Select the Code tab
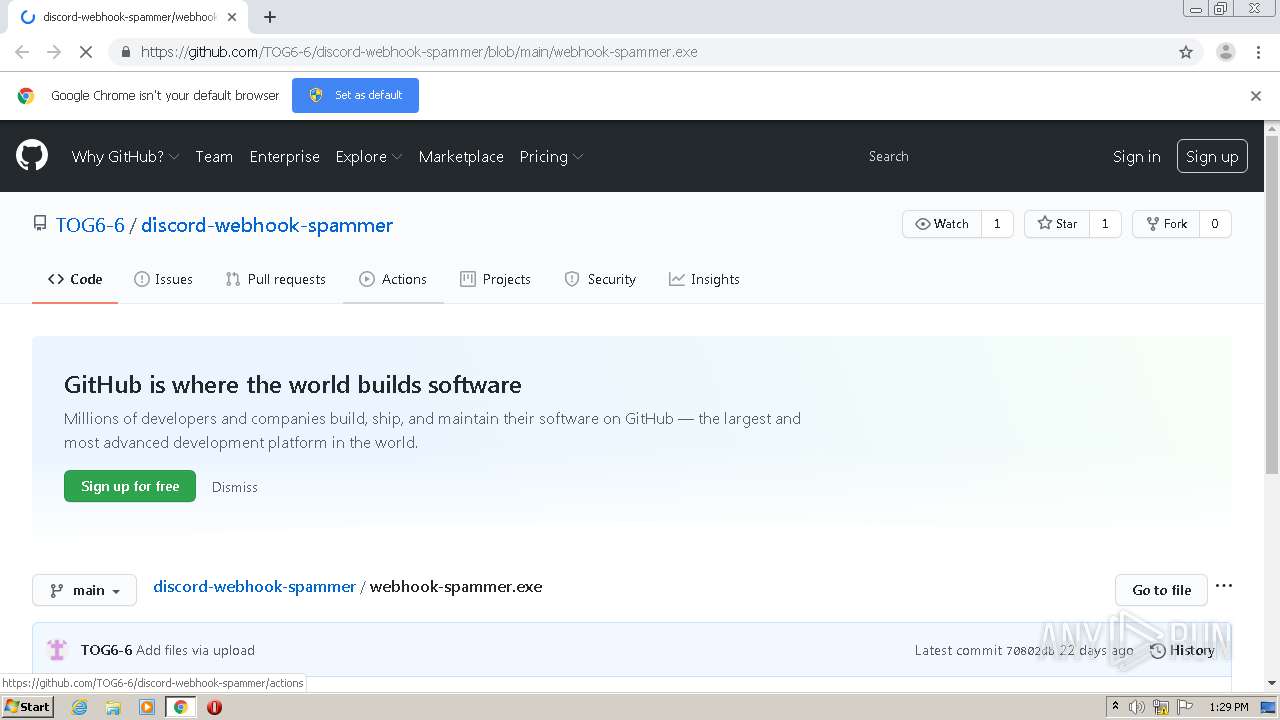This screenshot has height=720, width=1280. (75, 279)
